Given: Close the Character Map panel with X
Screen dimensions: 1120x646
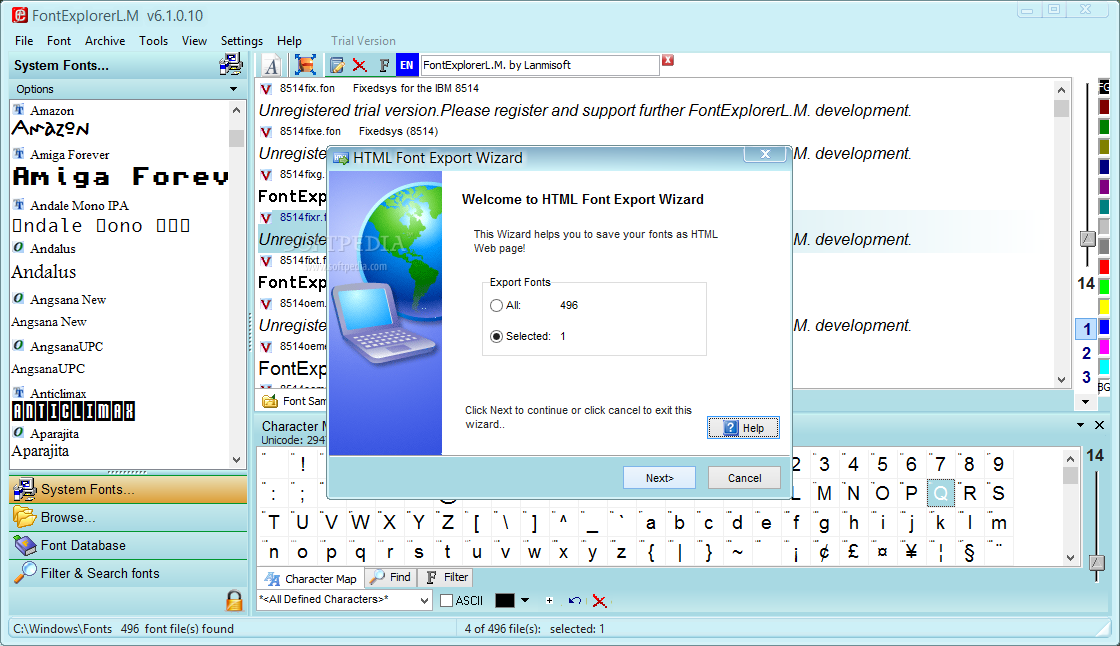Looking at the screenshot, I should pyautogui.click(x=1099, y=425).
